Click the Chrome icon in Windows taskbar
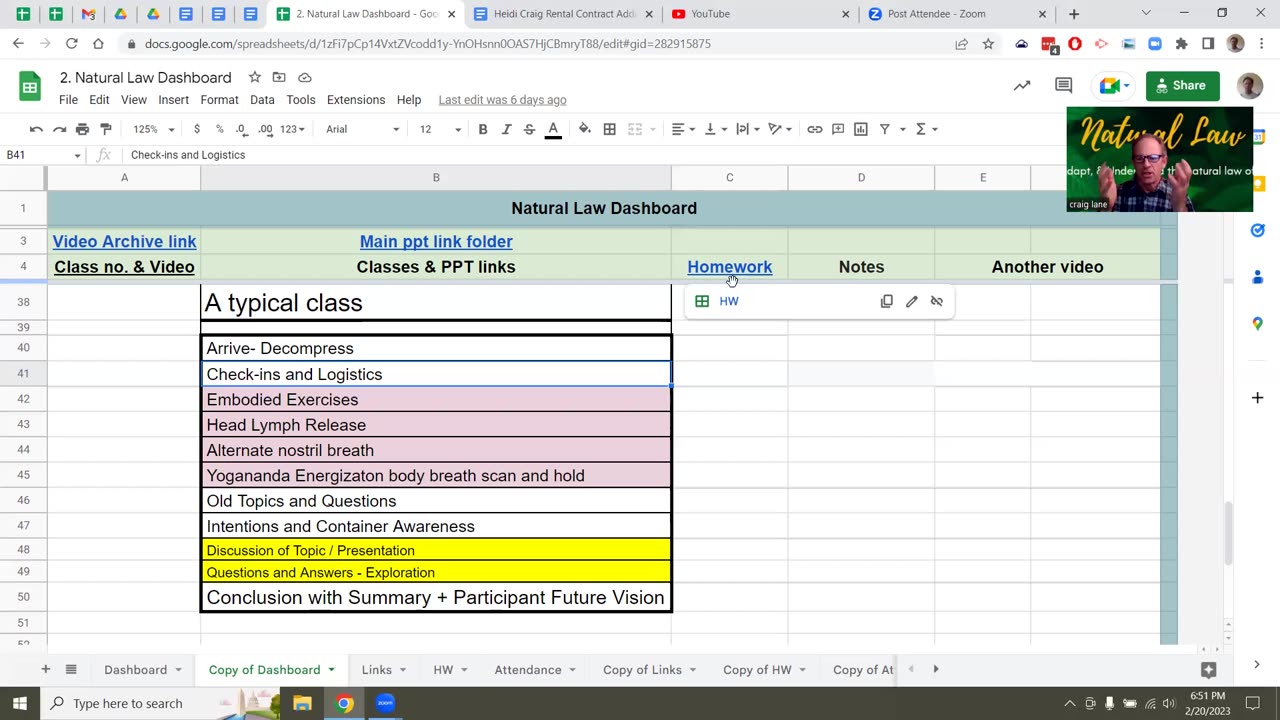Screen dimensions: 1280x720 [x=344, y=703]
